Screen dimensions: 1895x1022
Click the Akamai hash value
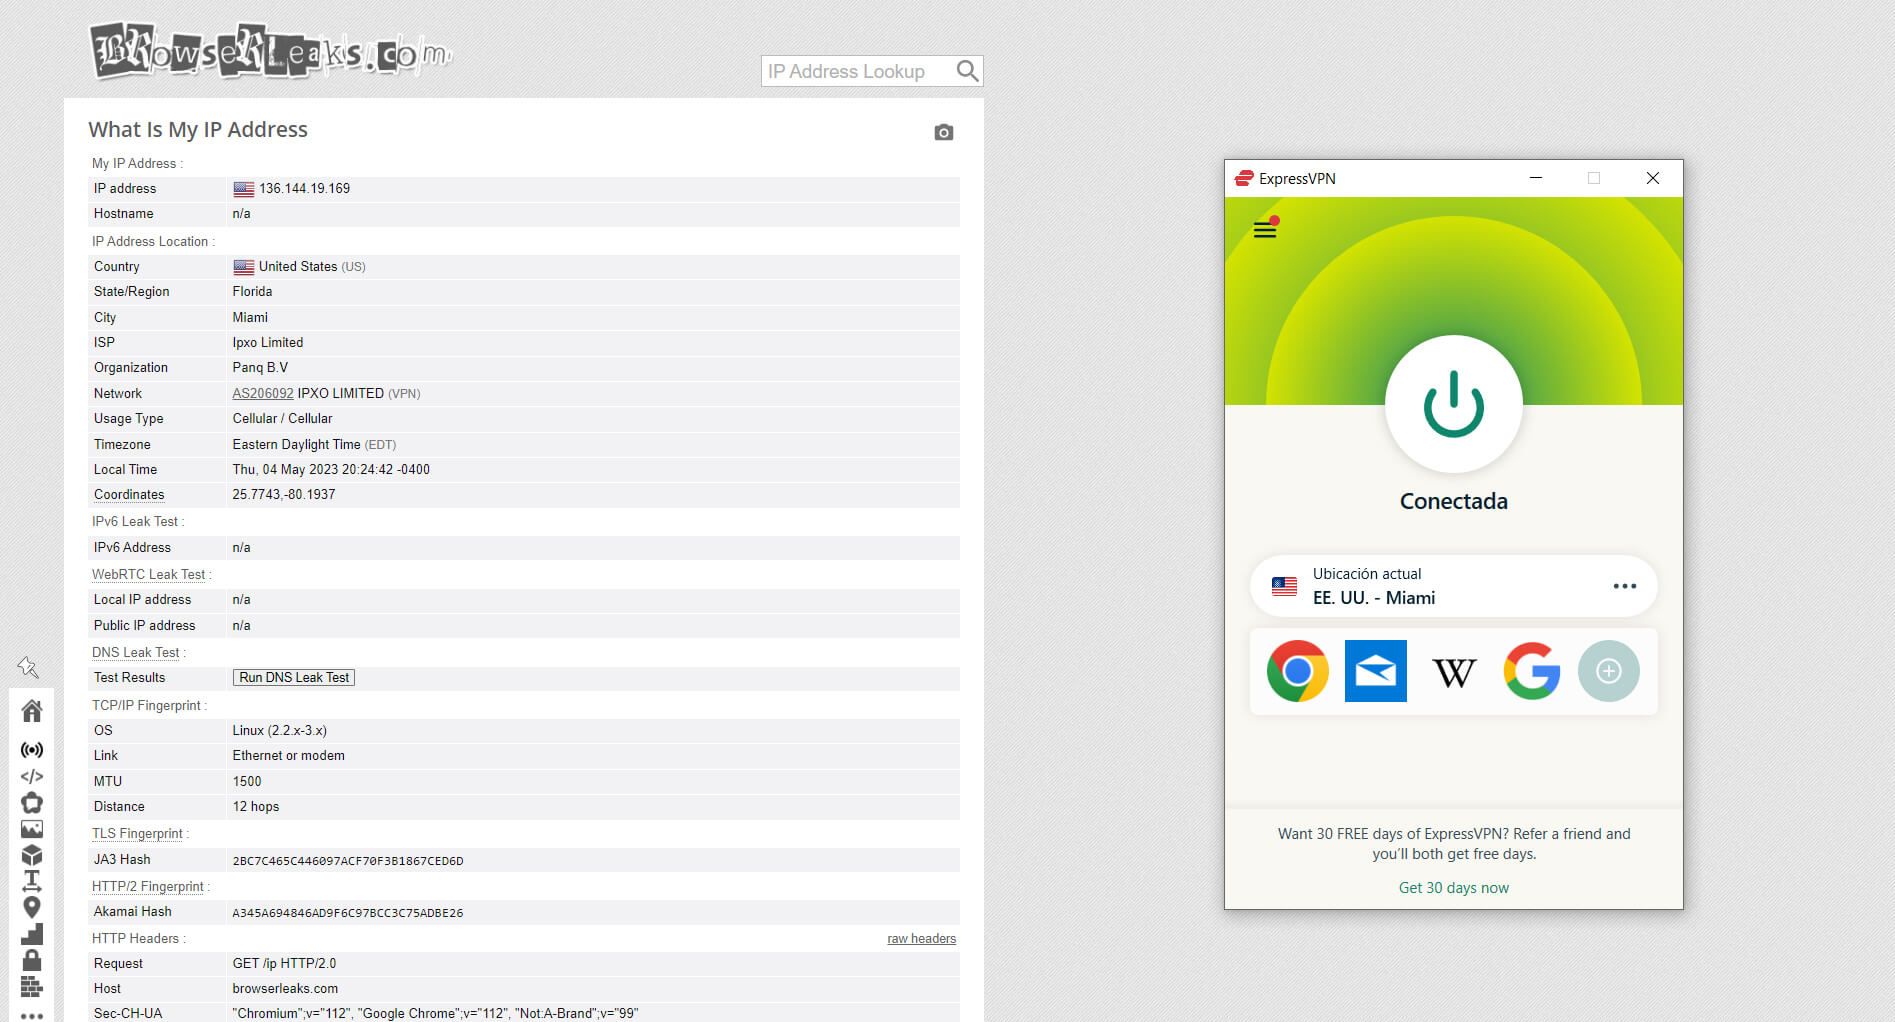pos(348,912)
